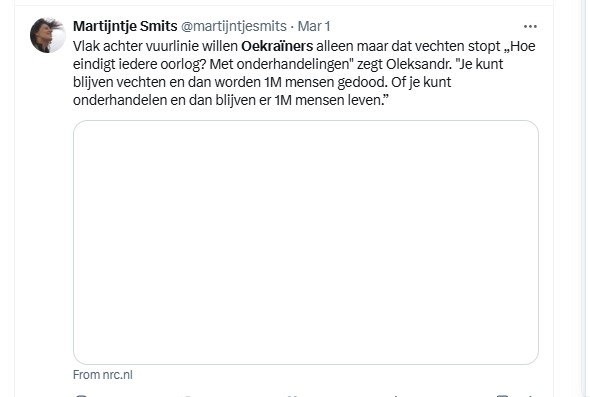Click the repost icon below the tweet
The height and width of the screenshot is (397, 590).
187,396
